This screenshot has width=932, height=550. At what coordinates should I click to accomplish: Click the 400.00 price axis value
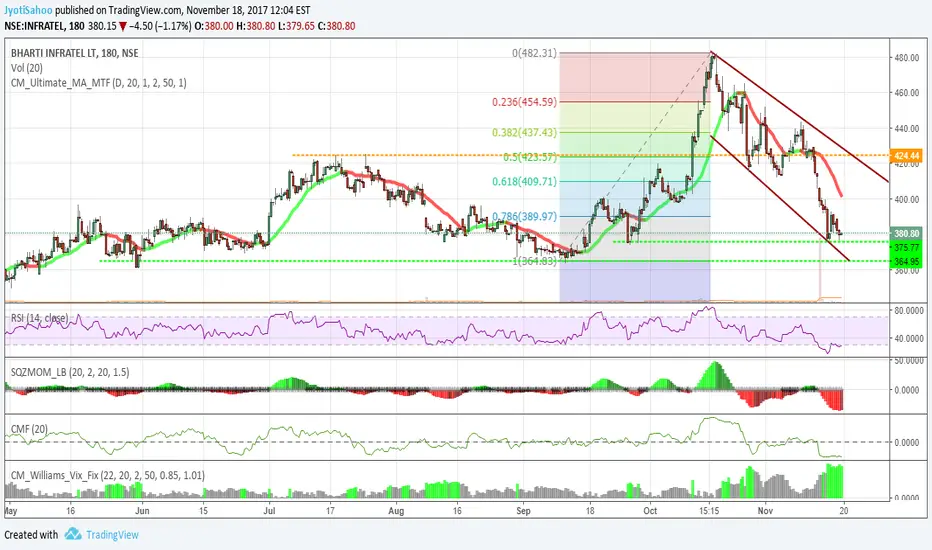pyautogui.click(x=906, y=199)
